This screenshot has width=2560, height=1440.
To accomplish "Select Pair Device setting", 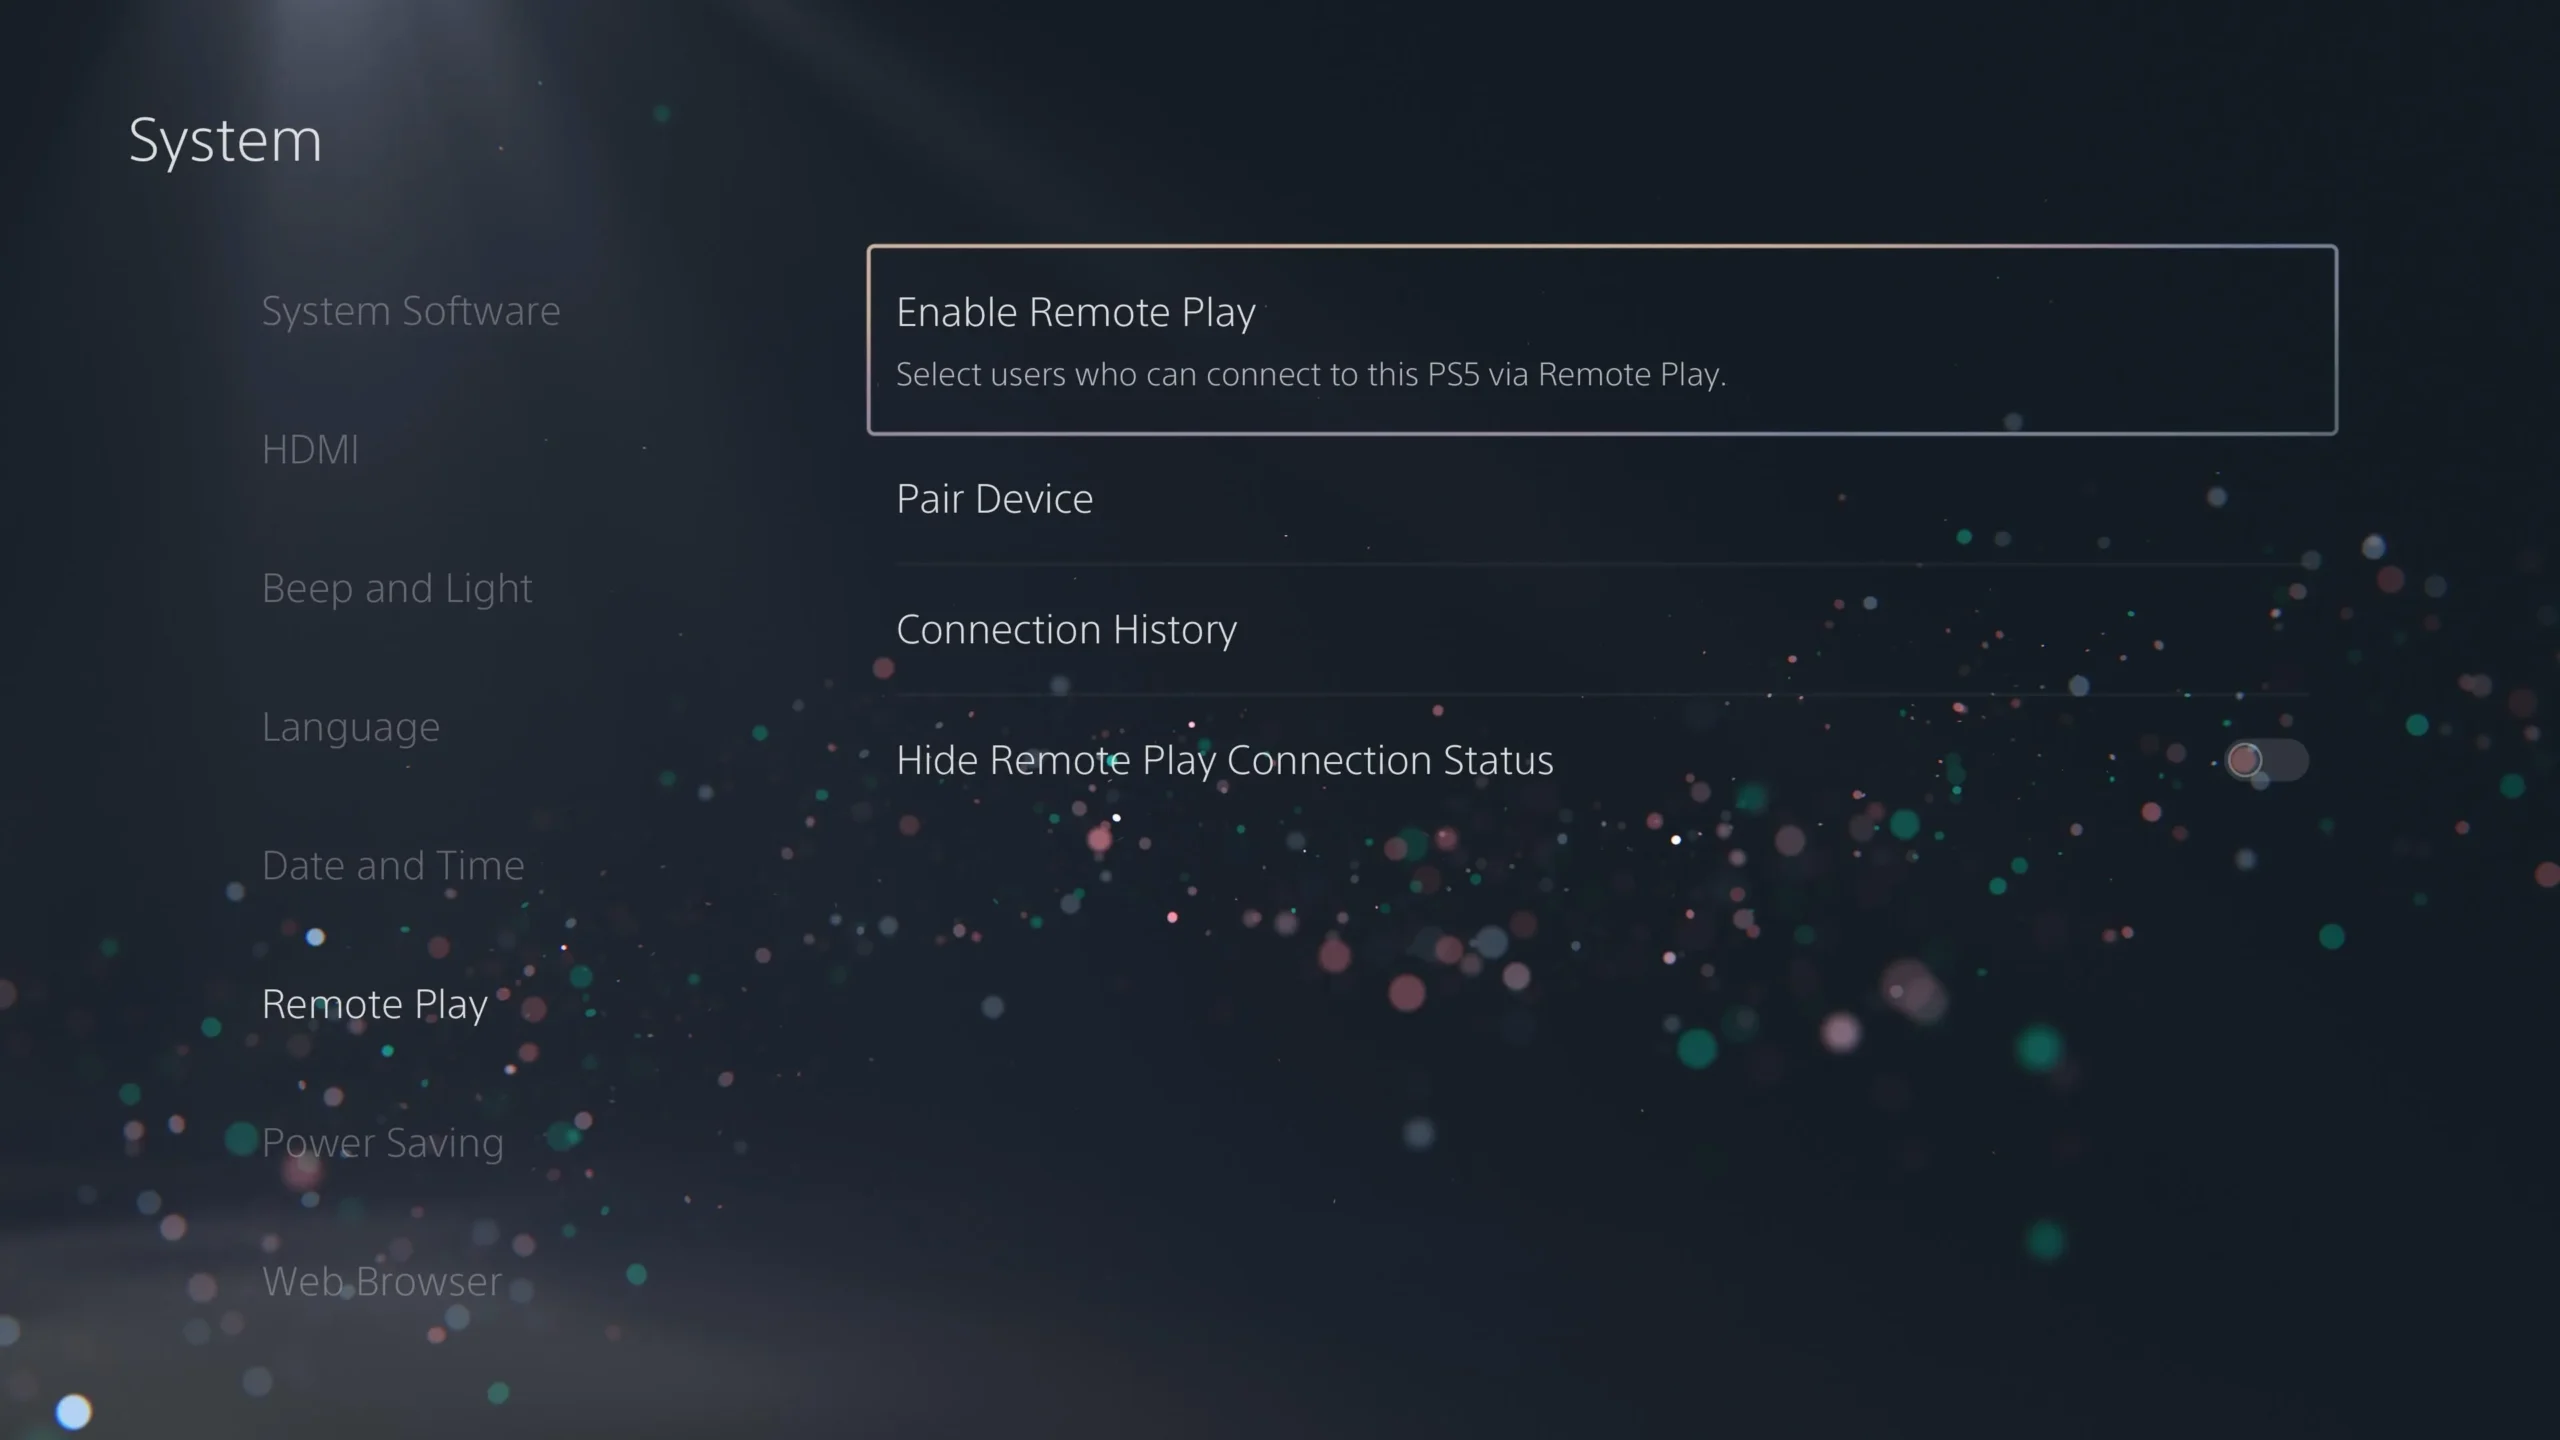I will click(993, 496).
